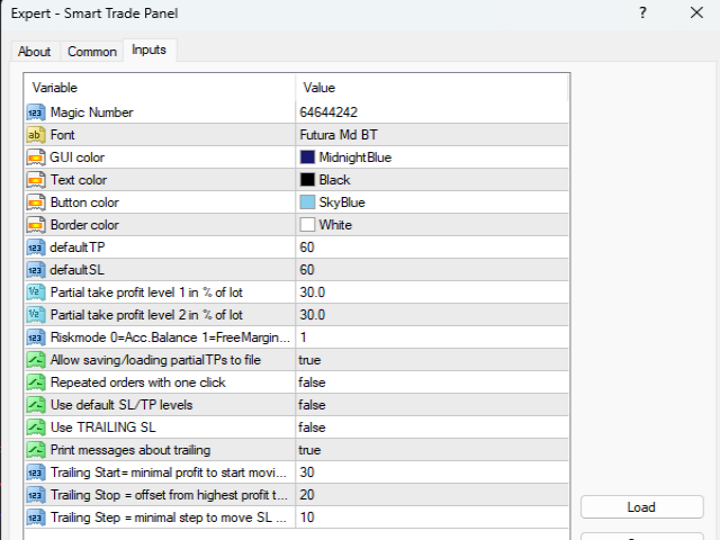Click the integer icon beside defaultTP
This screenshot has width=720, height=540.
[x=36, y=247]
